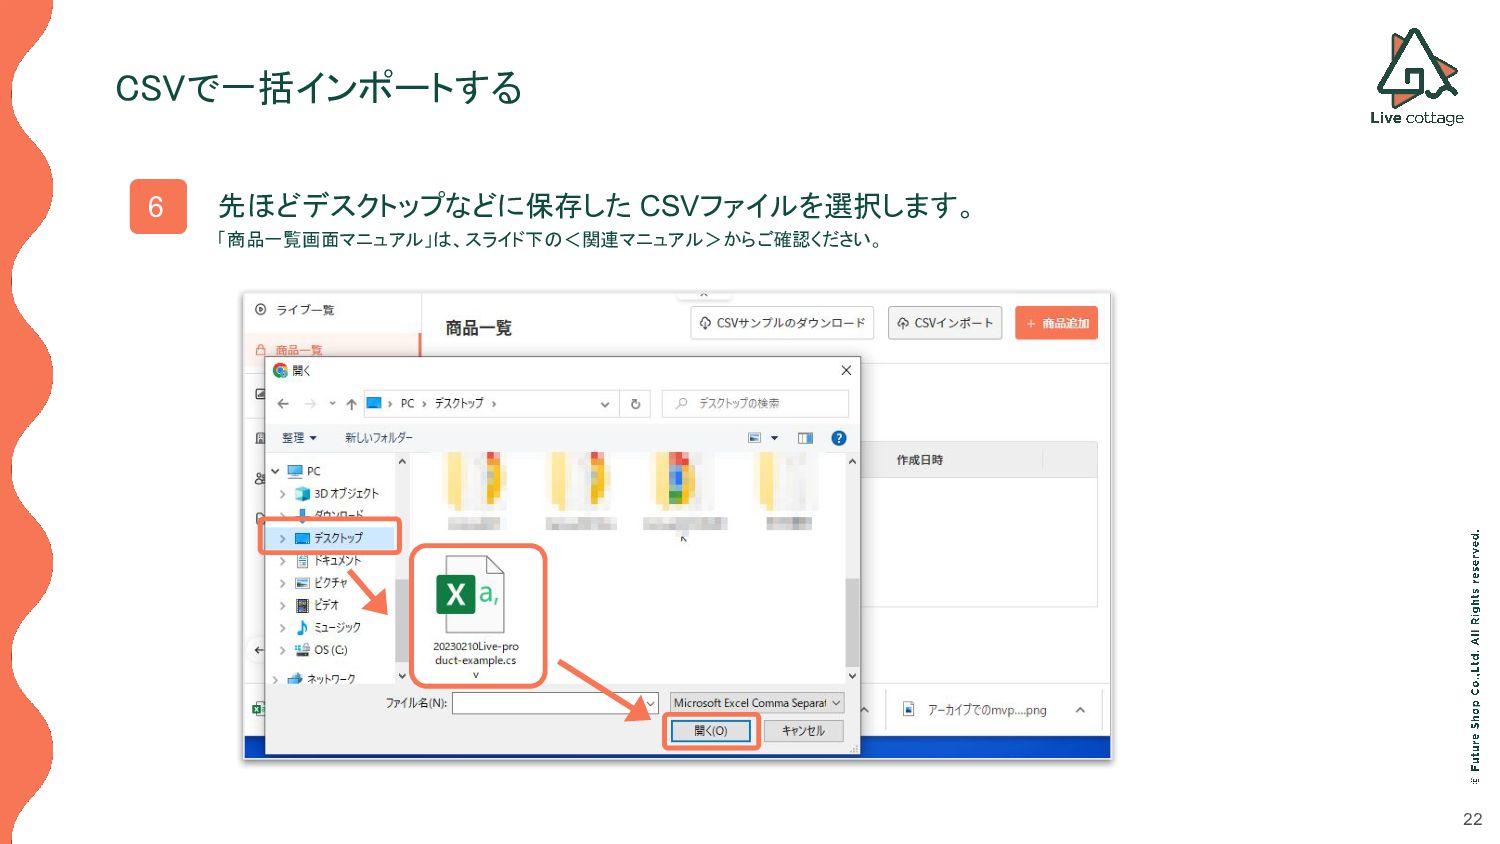Click the 商品追加 button
This screenshot has height=844, width=1500.
coord(1056,323)
